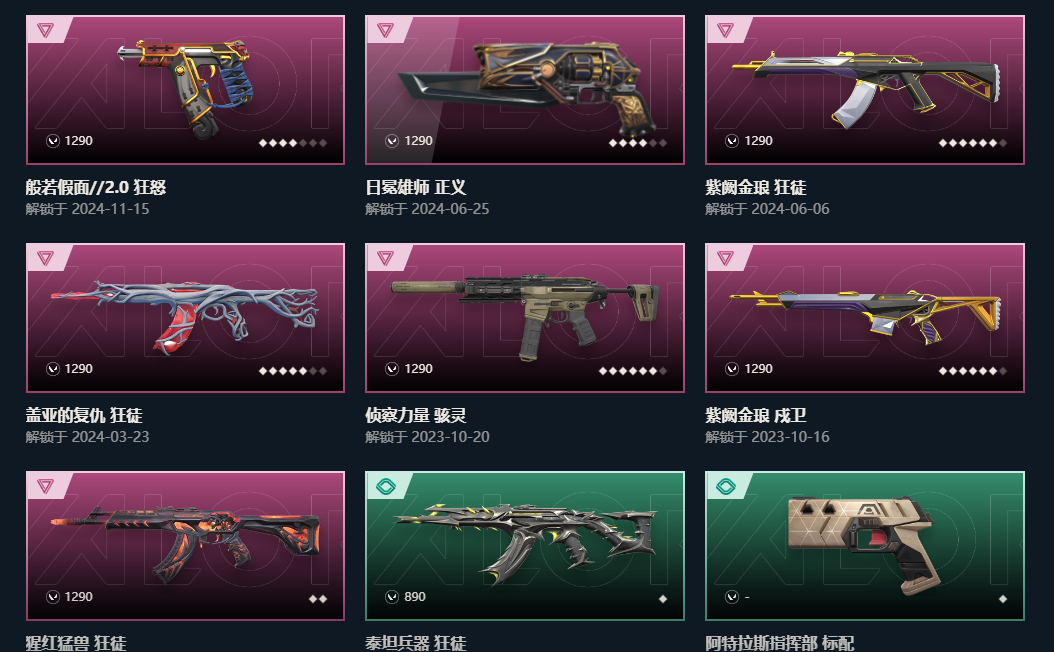
Task: Click level diamonds on 紫阙金琅 戍卫 card
Action: tap(973, 371)
